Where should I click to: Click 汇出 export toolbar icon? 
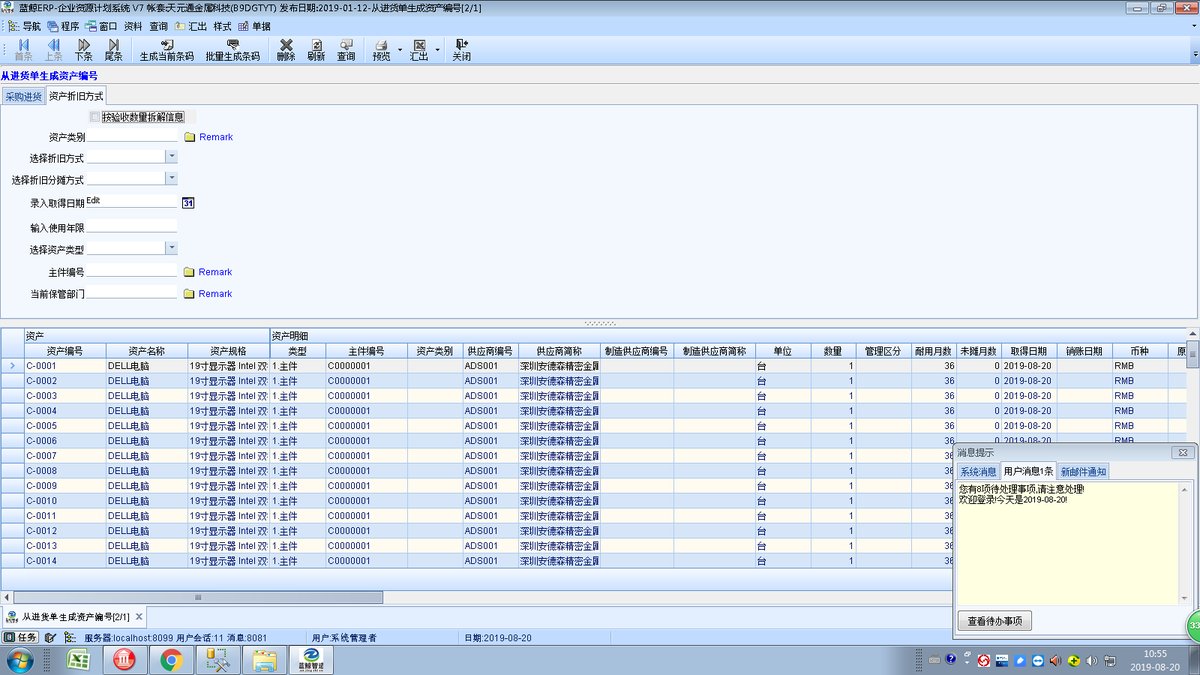419,50
